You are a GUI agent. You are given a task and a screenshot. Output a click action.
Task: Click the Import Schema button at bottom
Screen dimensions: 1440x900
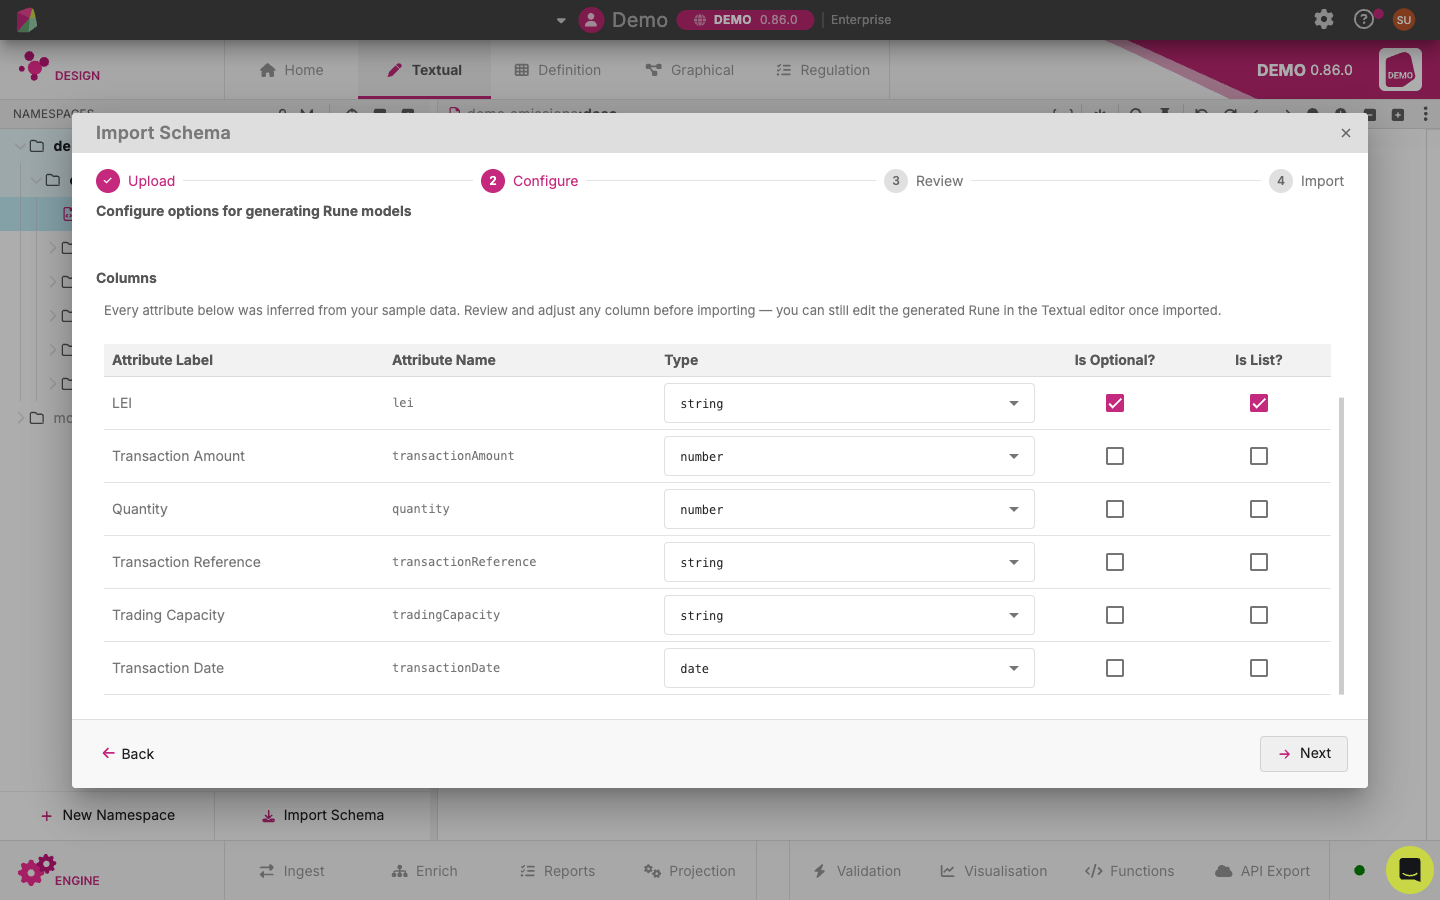[323, 815]
